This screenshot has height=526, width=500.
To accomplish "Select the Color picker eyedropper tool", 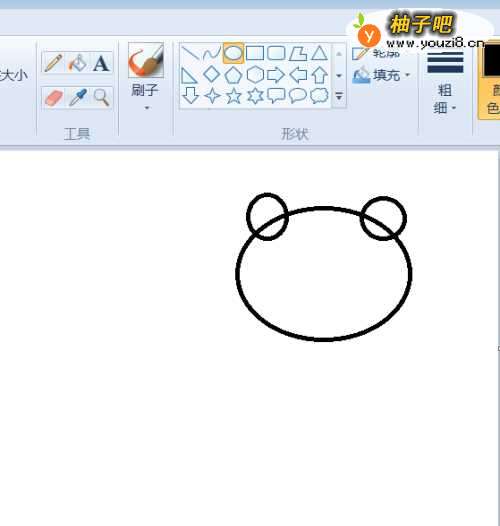I will [x=78, y=98].
